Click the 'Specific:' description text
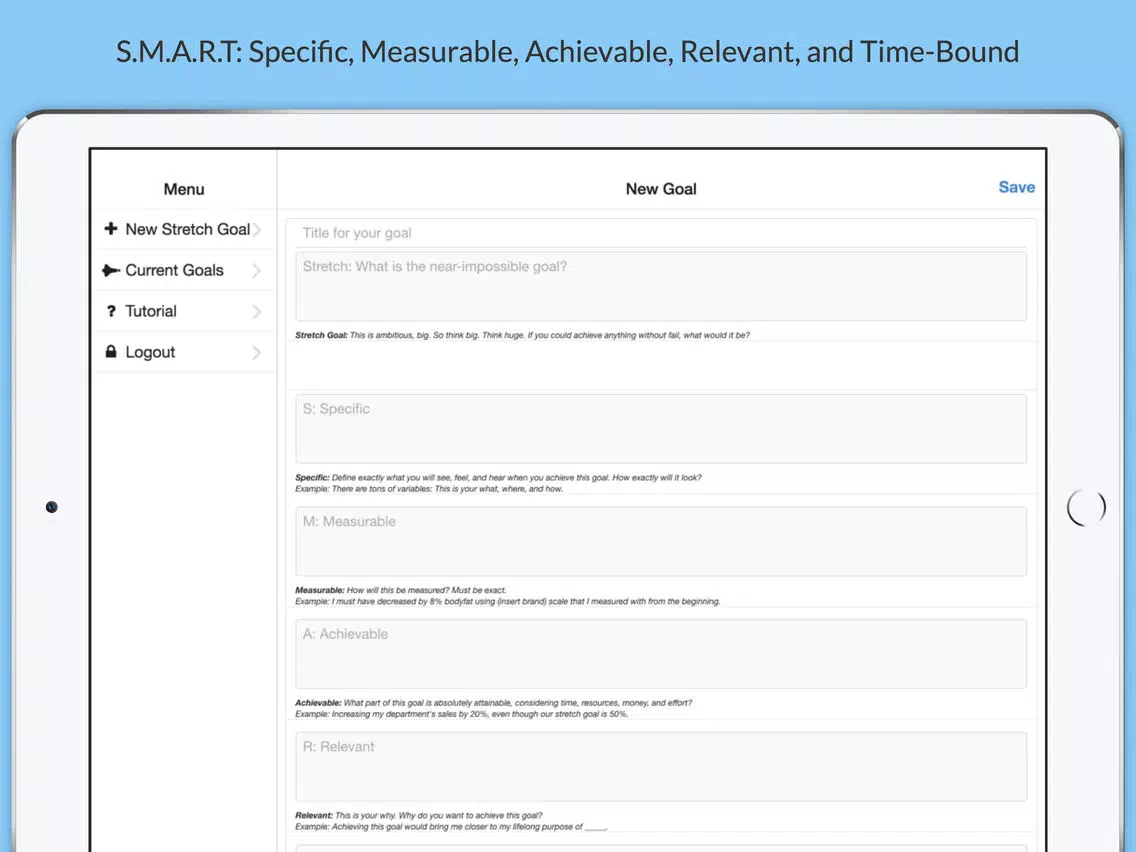 point(498,483)
